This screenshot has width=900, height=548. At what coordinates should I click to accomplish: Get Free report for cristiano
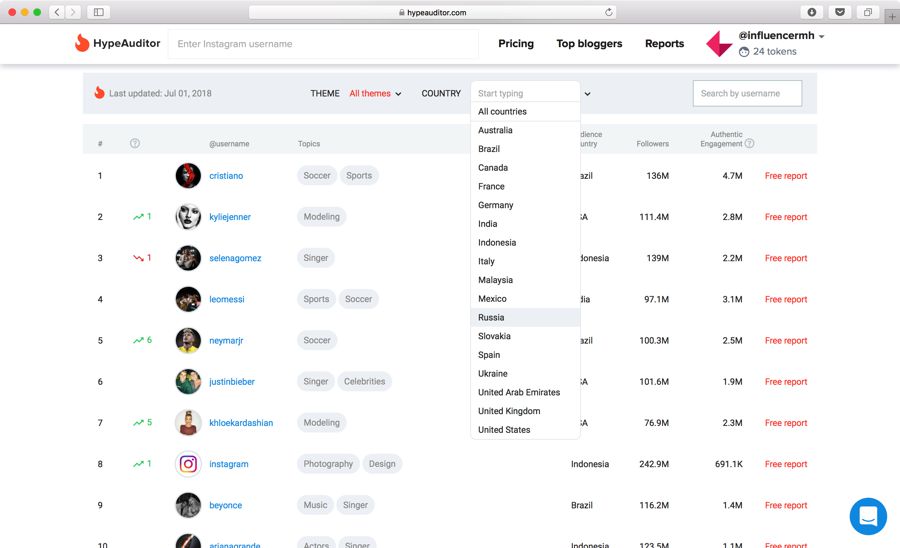pyautogui.click(x=786, y=176)
